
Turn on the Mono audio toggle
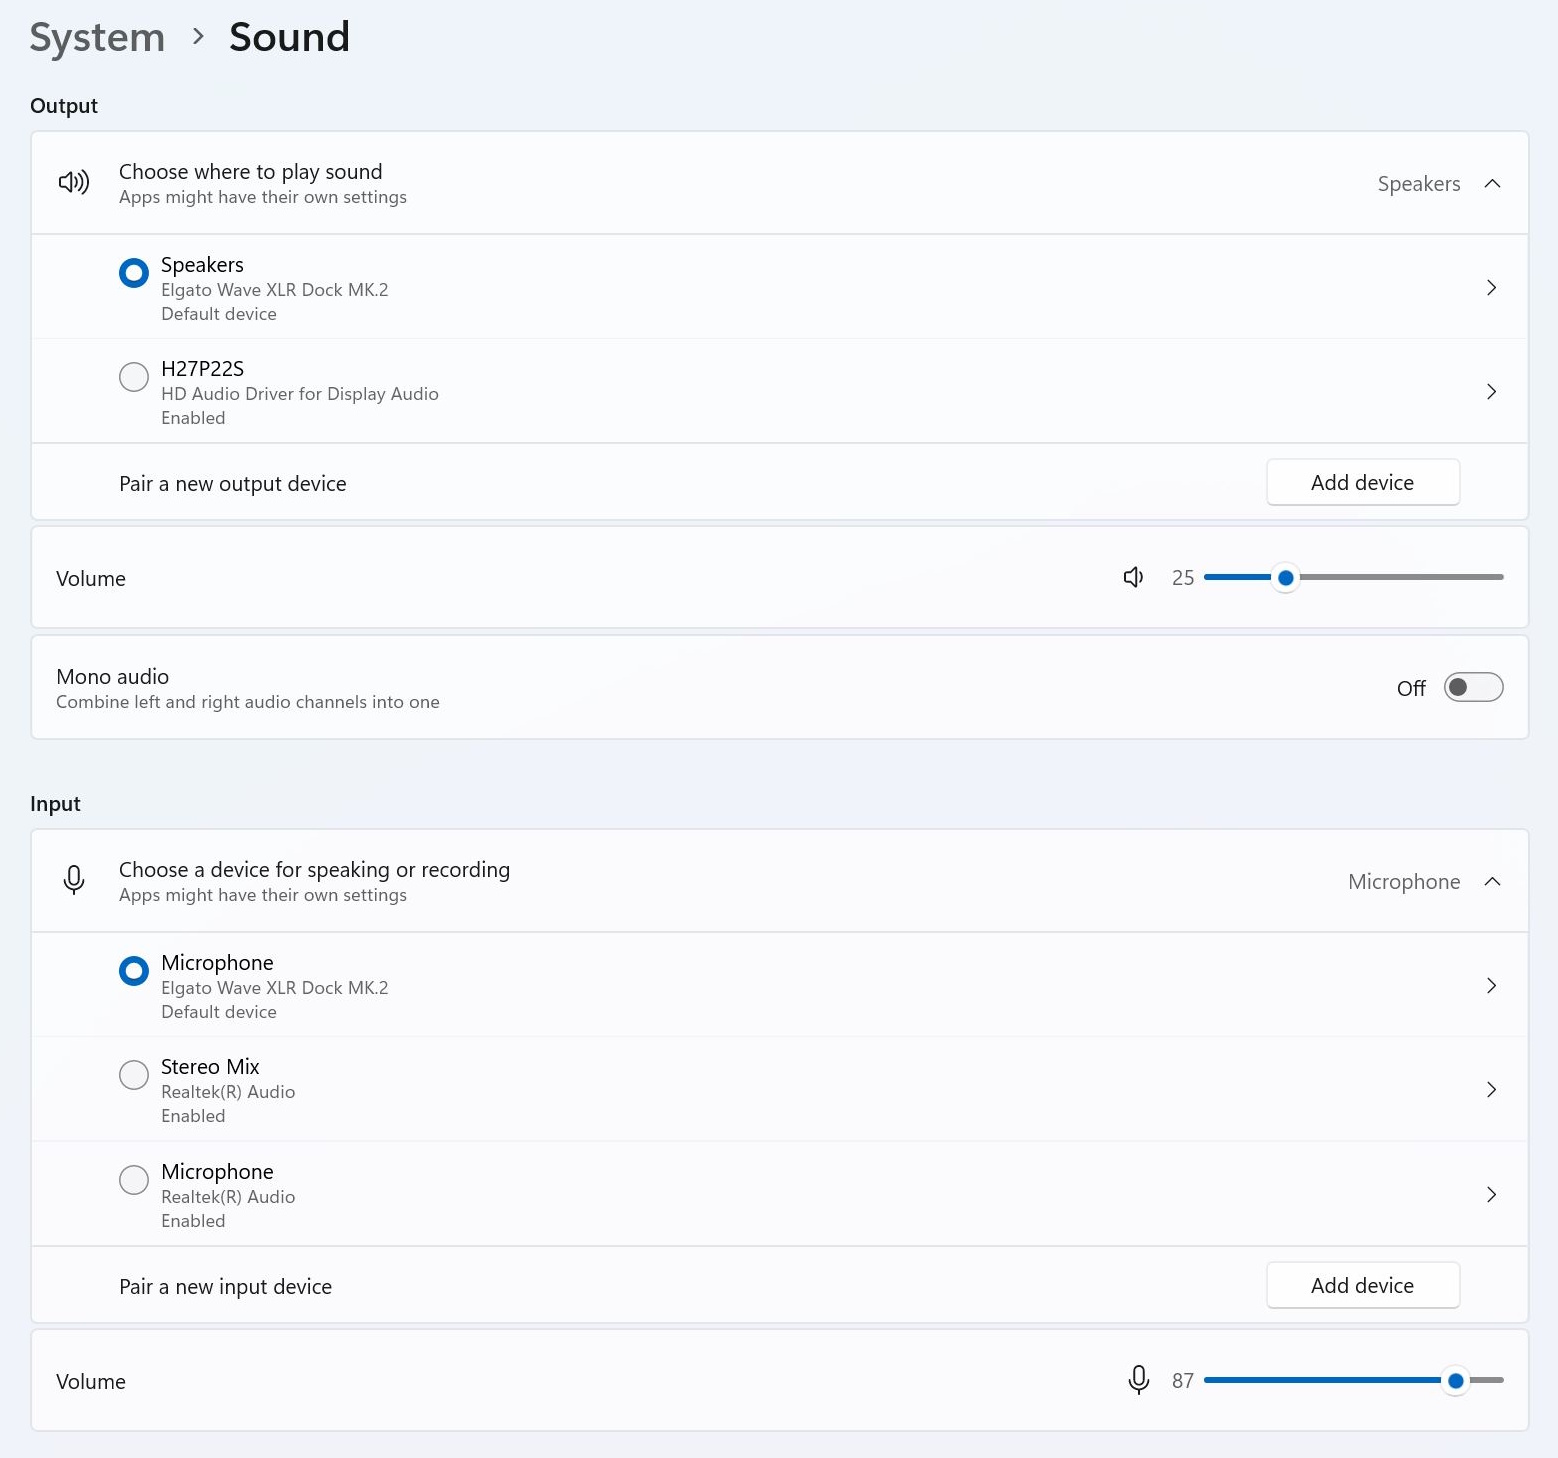pos(1472,687)
